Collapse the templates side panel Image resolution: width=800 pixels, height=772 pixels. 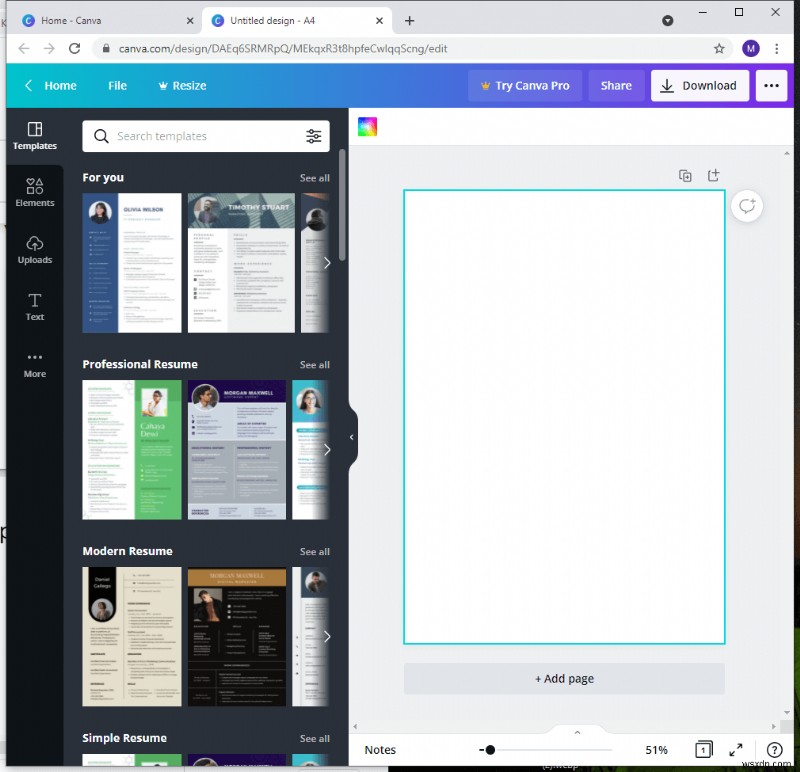(x=352, y=437)
